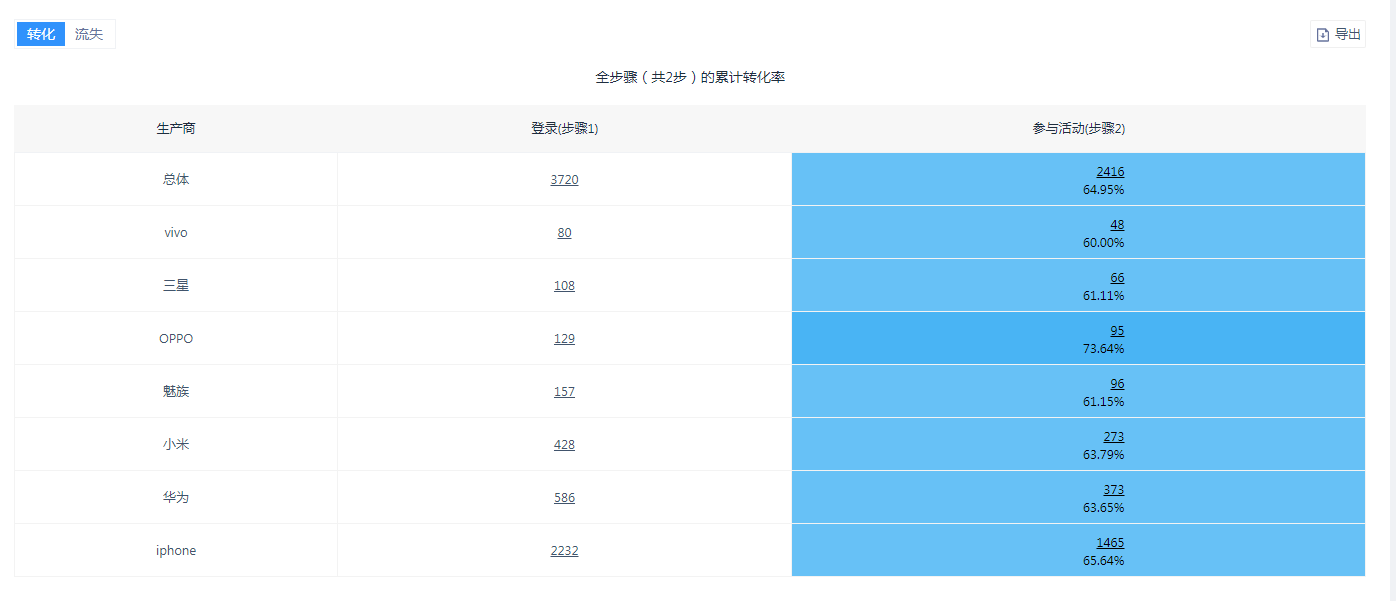Viewport: 1396px width, 601px height.
Task: Click the export icon beside 导出
Action: point(1323,35)
